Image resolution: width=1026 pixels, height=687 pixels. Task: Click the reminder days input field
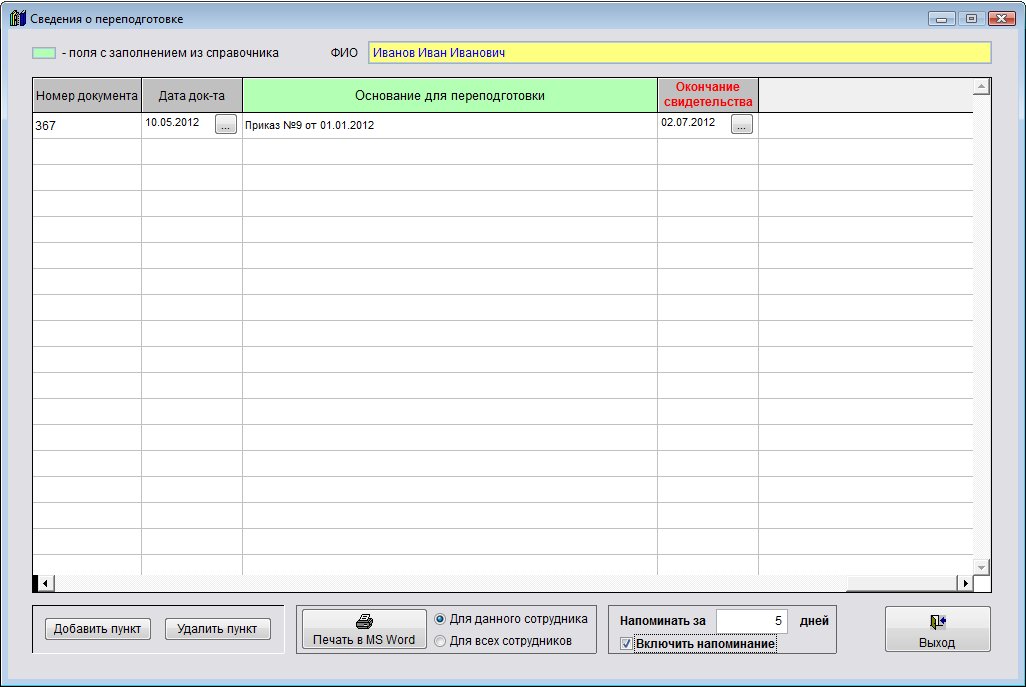click(x=751, y=621)
